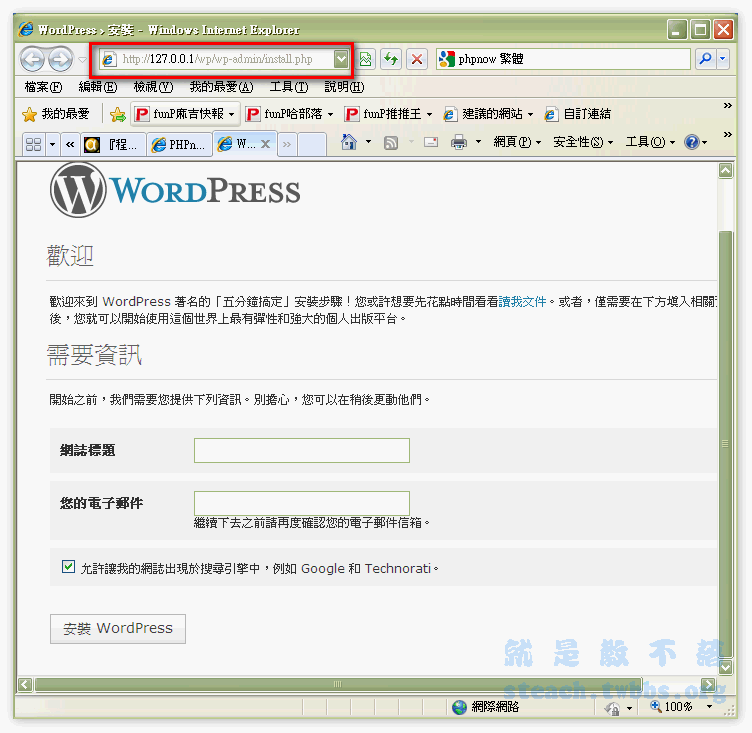This screenshot has height=733, width=752.
Task: Open the 我的最愛 favorites star button
Action: tap(56, 114)
